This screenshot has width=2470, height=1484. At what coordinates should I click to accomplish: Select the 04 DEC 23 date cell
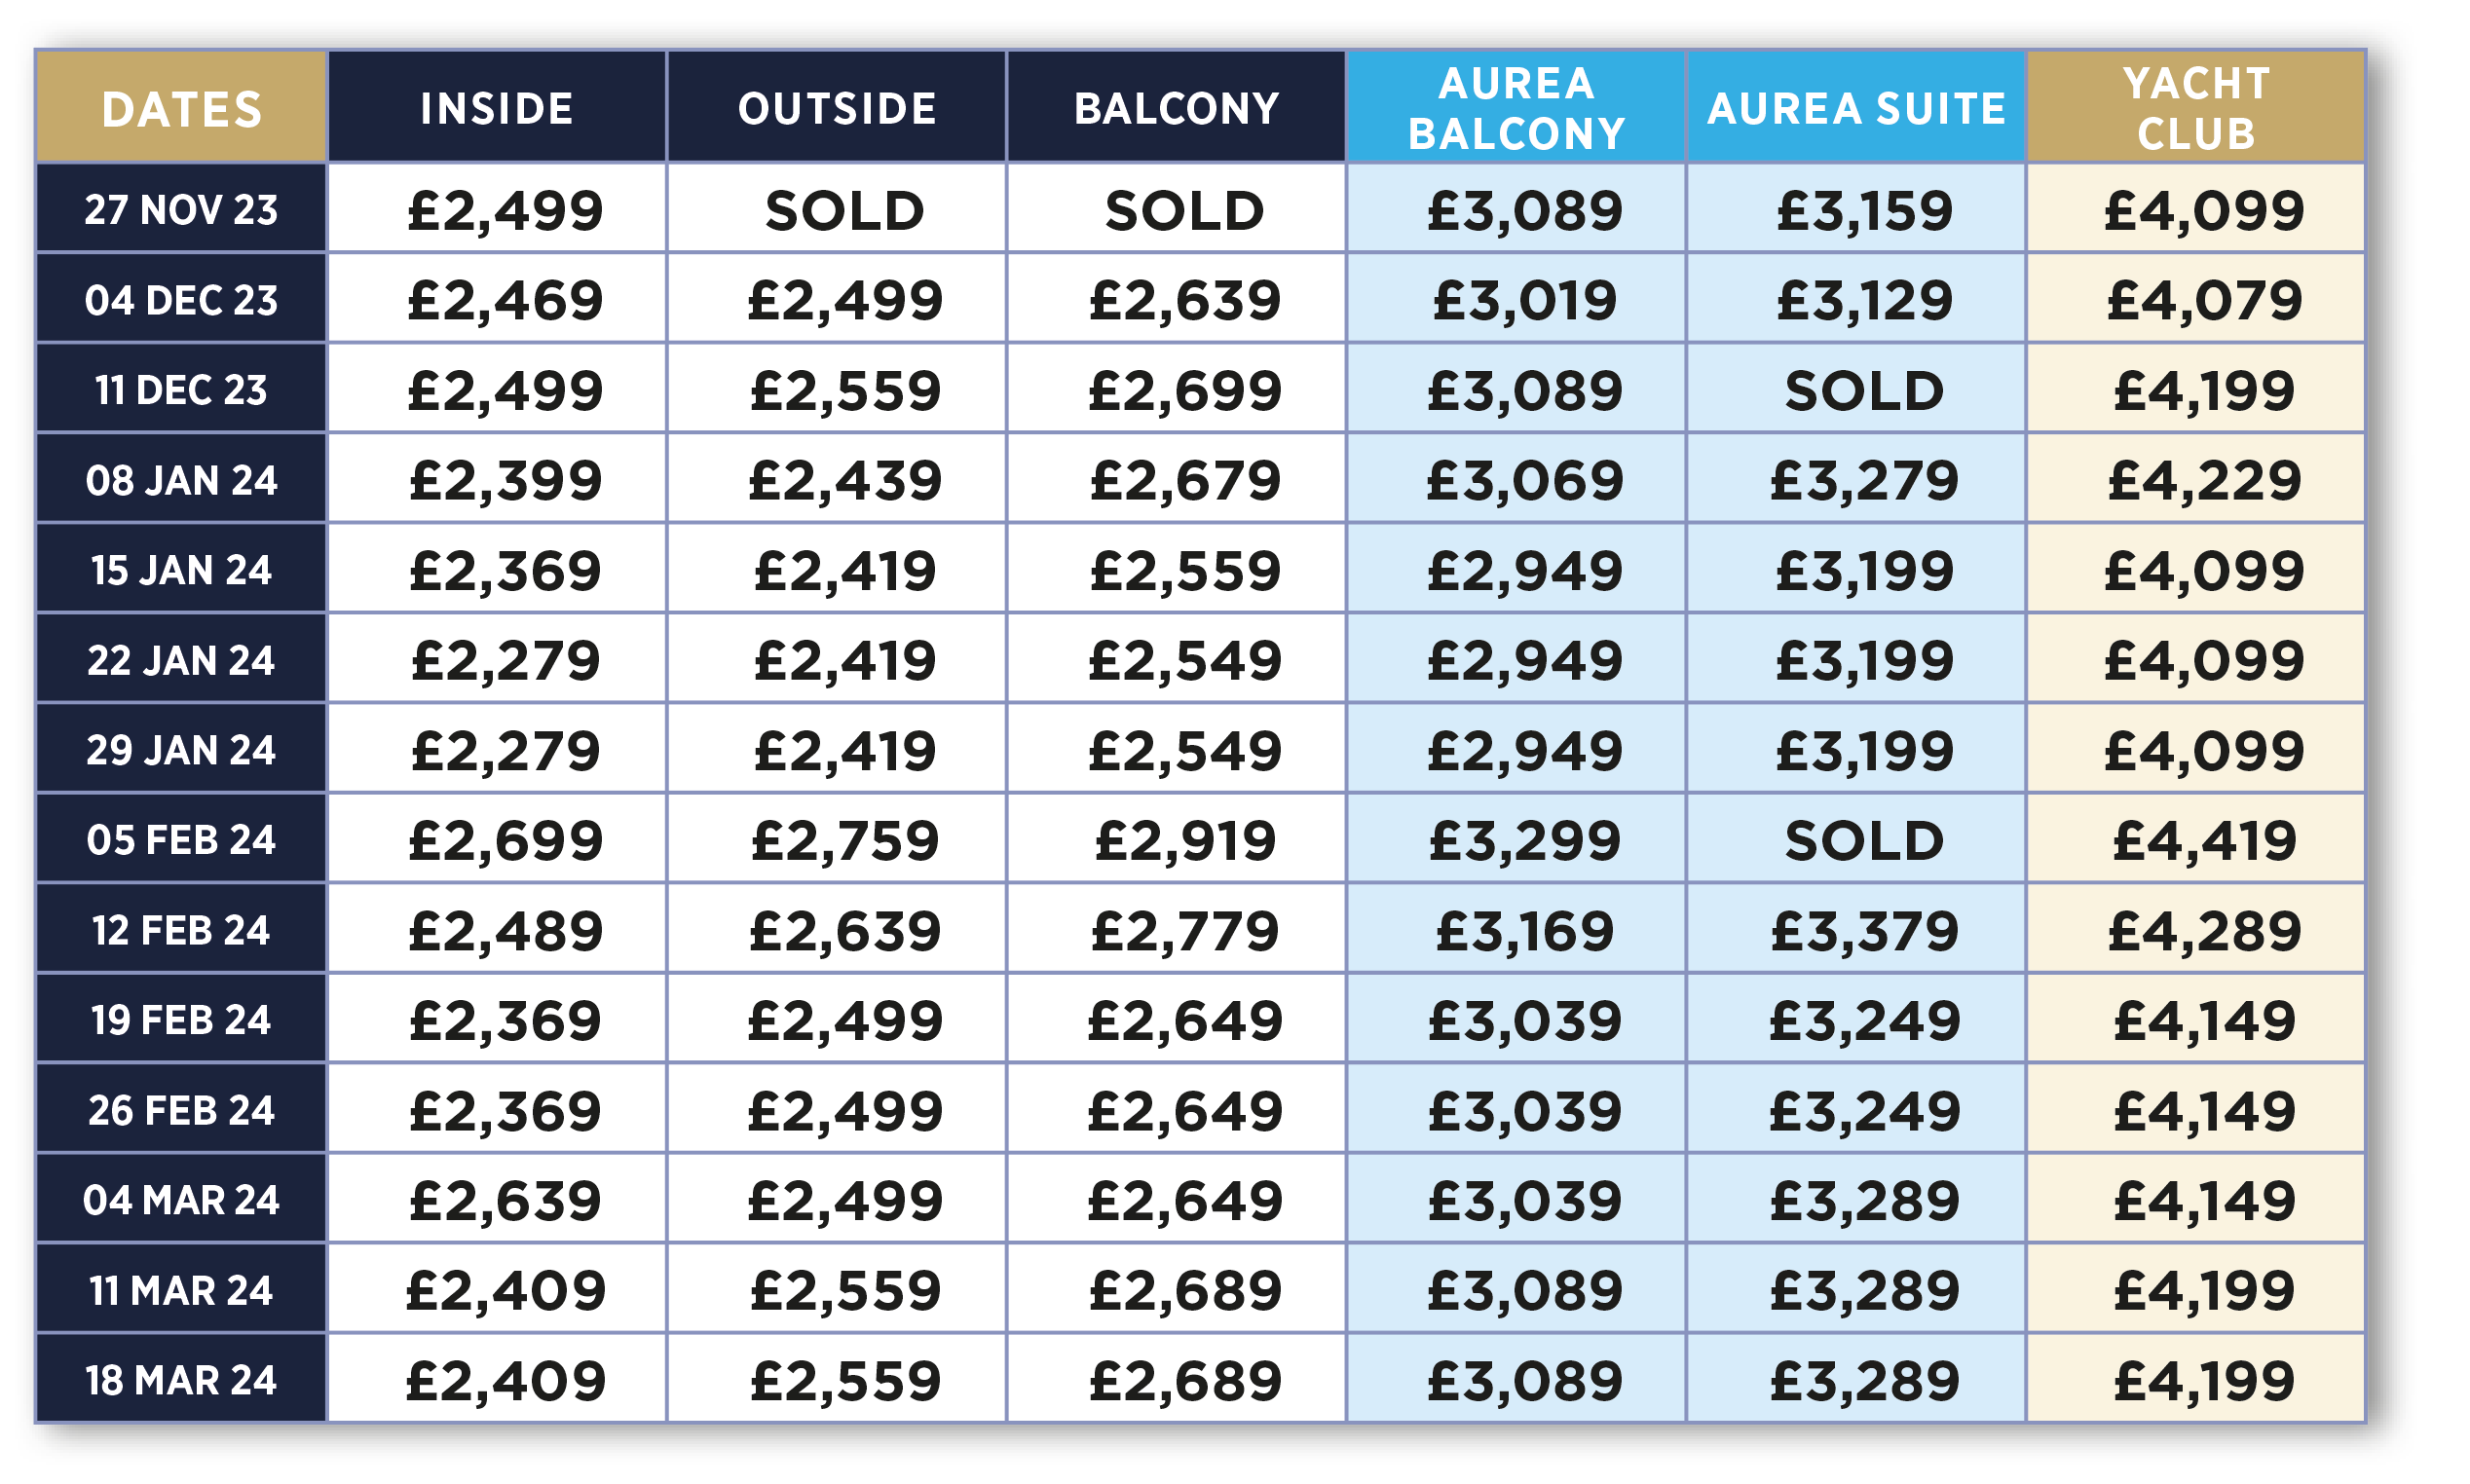[x=181, y=298]
